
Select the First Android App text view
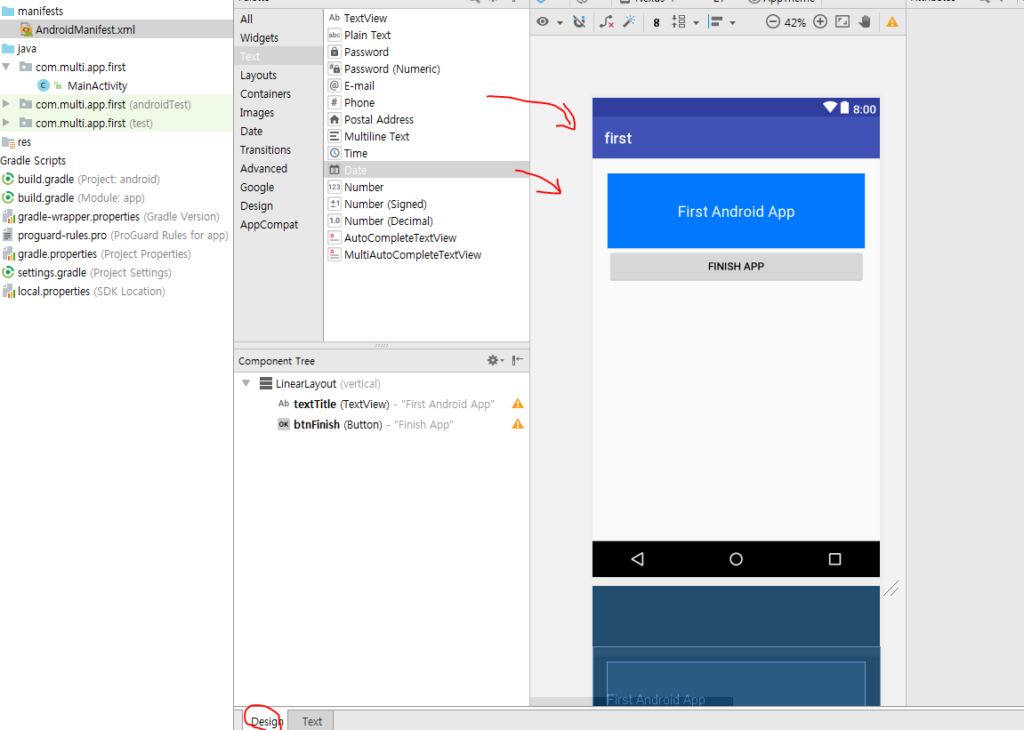tap(735, 211)
